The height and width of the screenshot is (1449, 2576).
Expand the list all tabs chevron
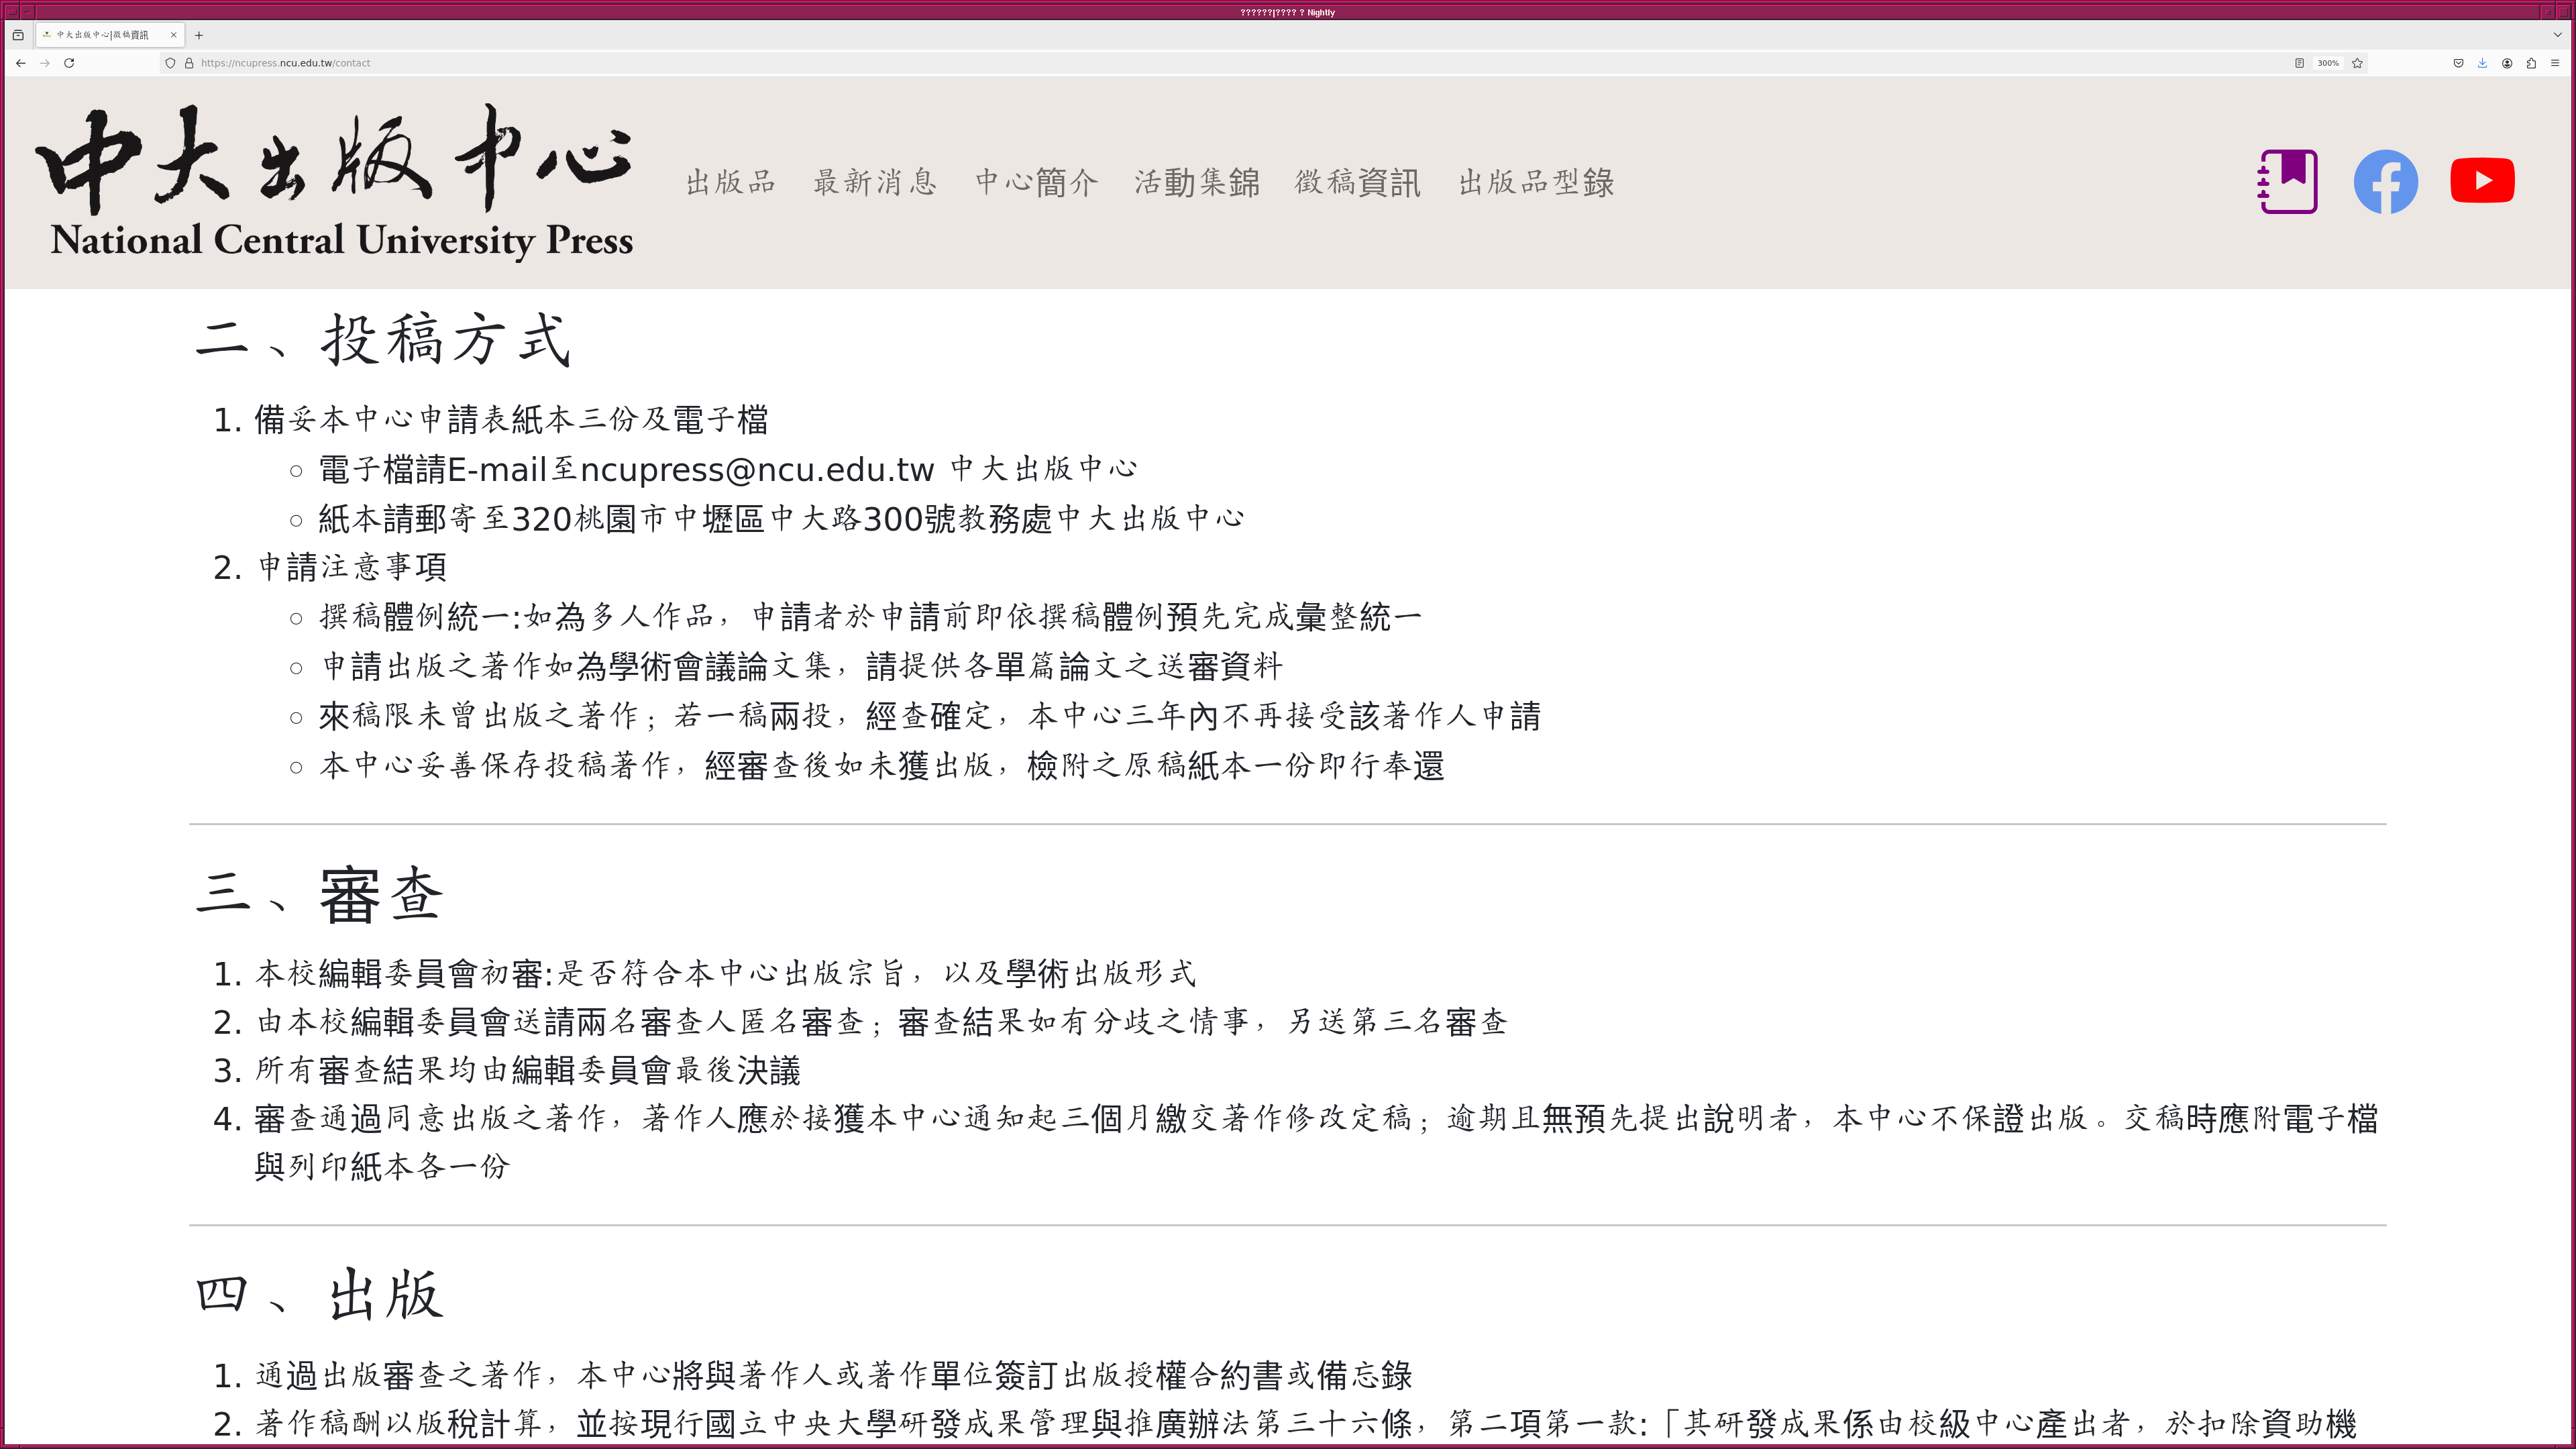(x=2557, y=35)
